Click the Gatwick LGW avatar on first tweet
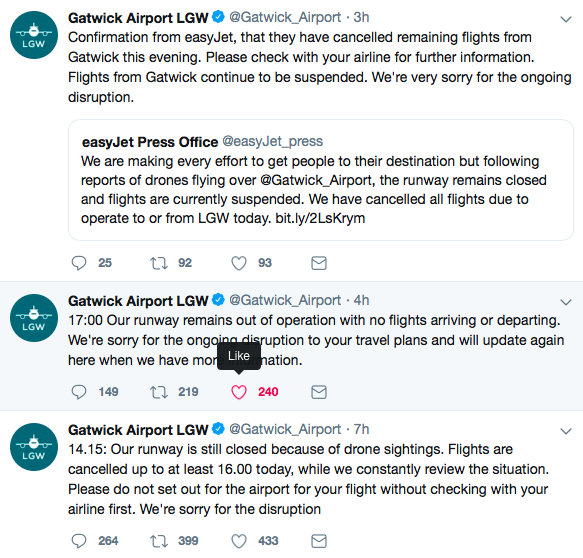 34,35
